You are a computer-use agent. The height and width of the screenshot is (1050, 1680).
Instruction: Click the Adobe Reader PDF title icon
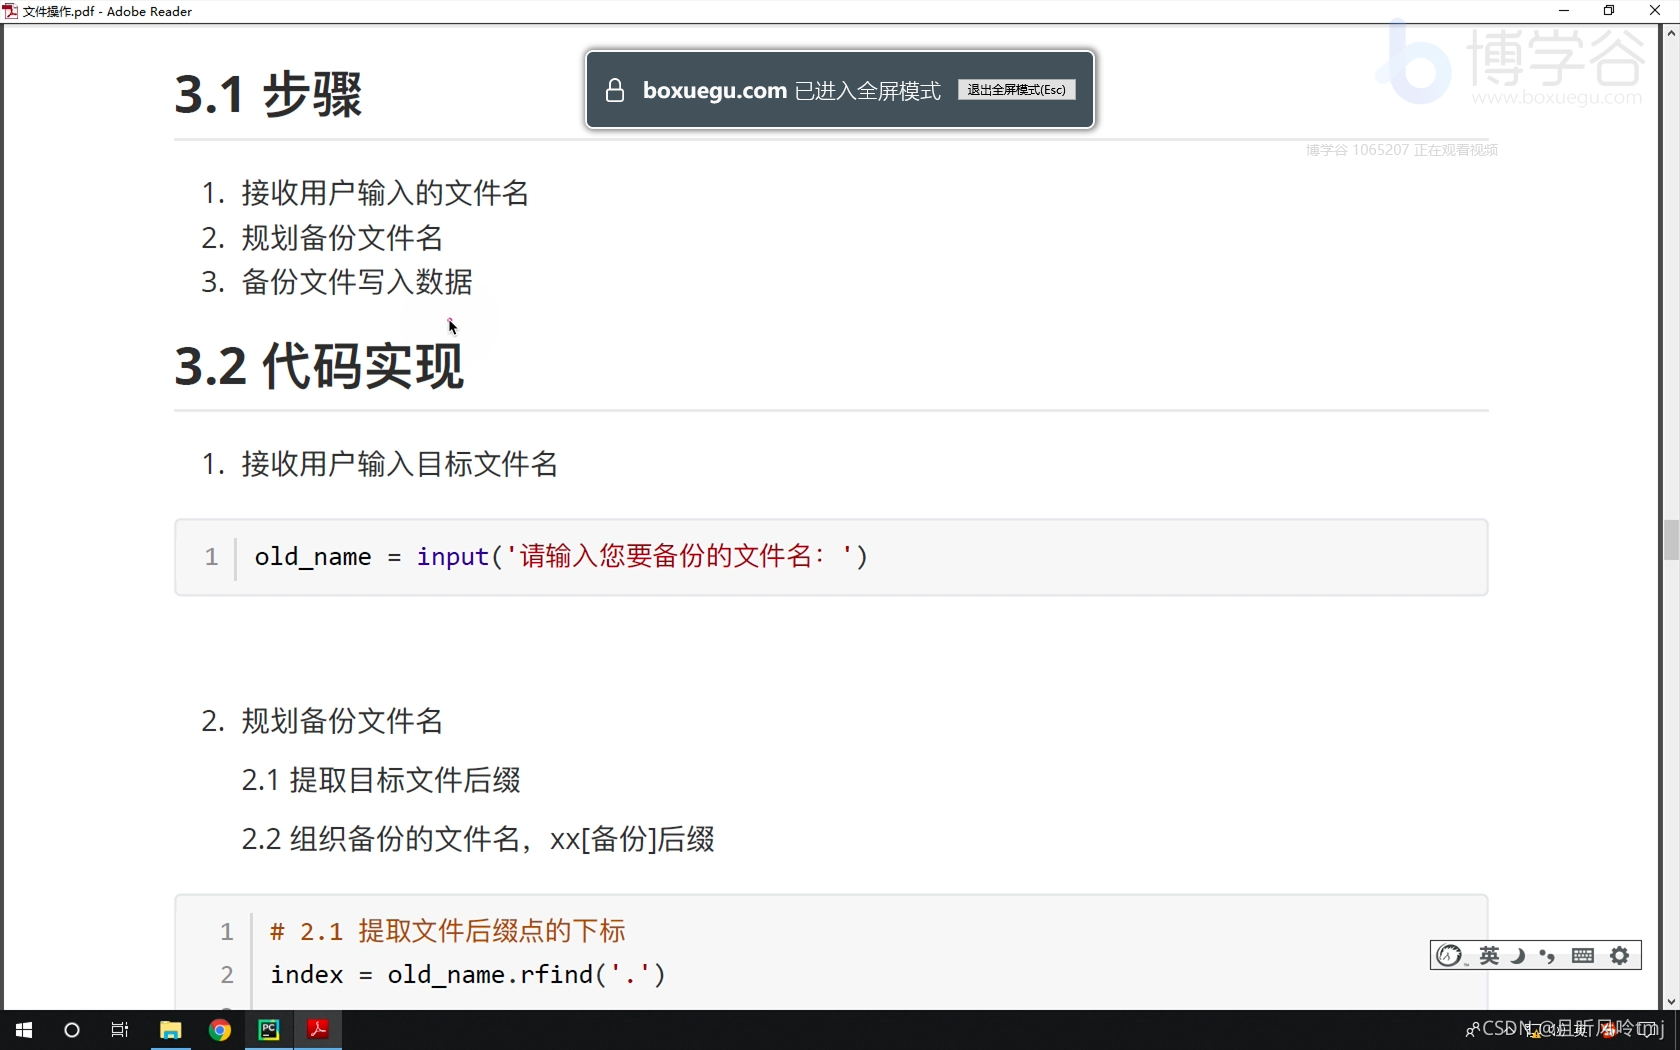(x=10, y=11)
